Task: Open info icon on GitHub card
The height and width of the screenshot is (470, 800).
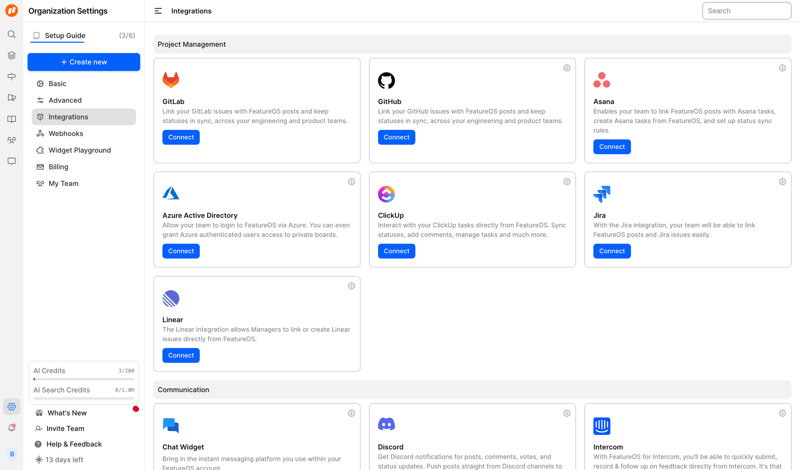Action: (567, 68)
